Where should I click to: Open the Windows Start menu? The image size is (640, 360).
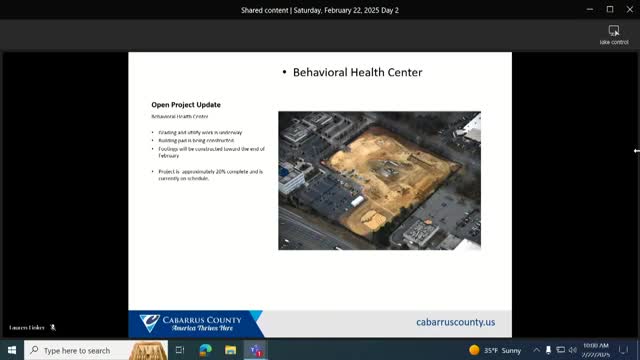pos(12,350)
